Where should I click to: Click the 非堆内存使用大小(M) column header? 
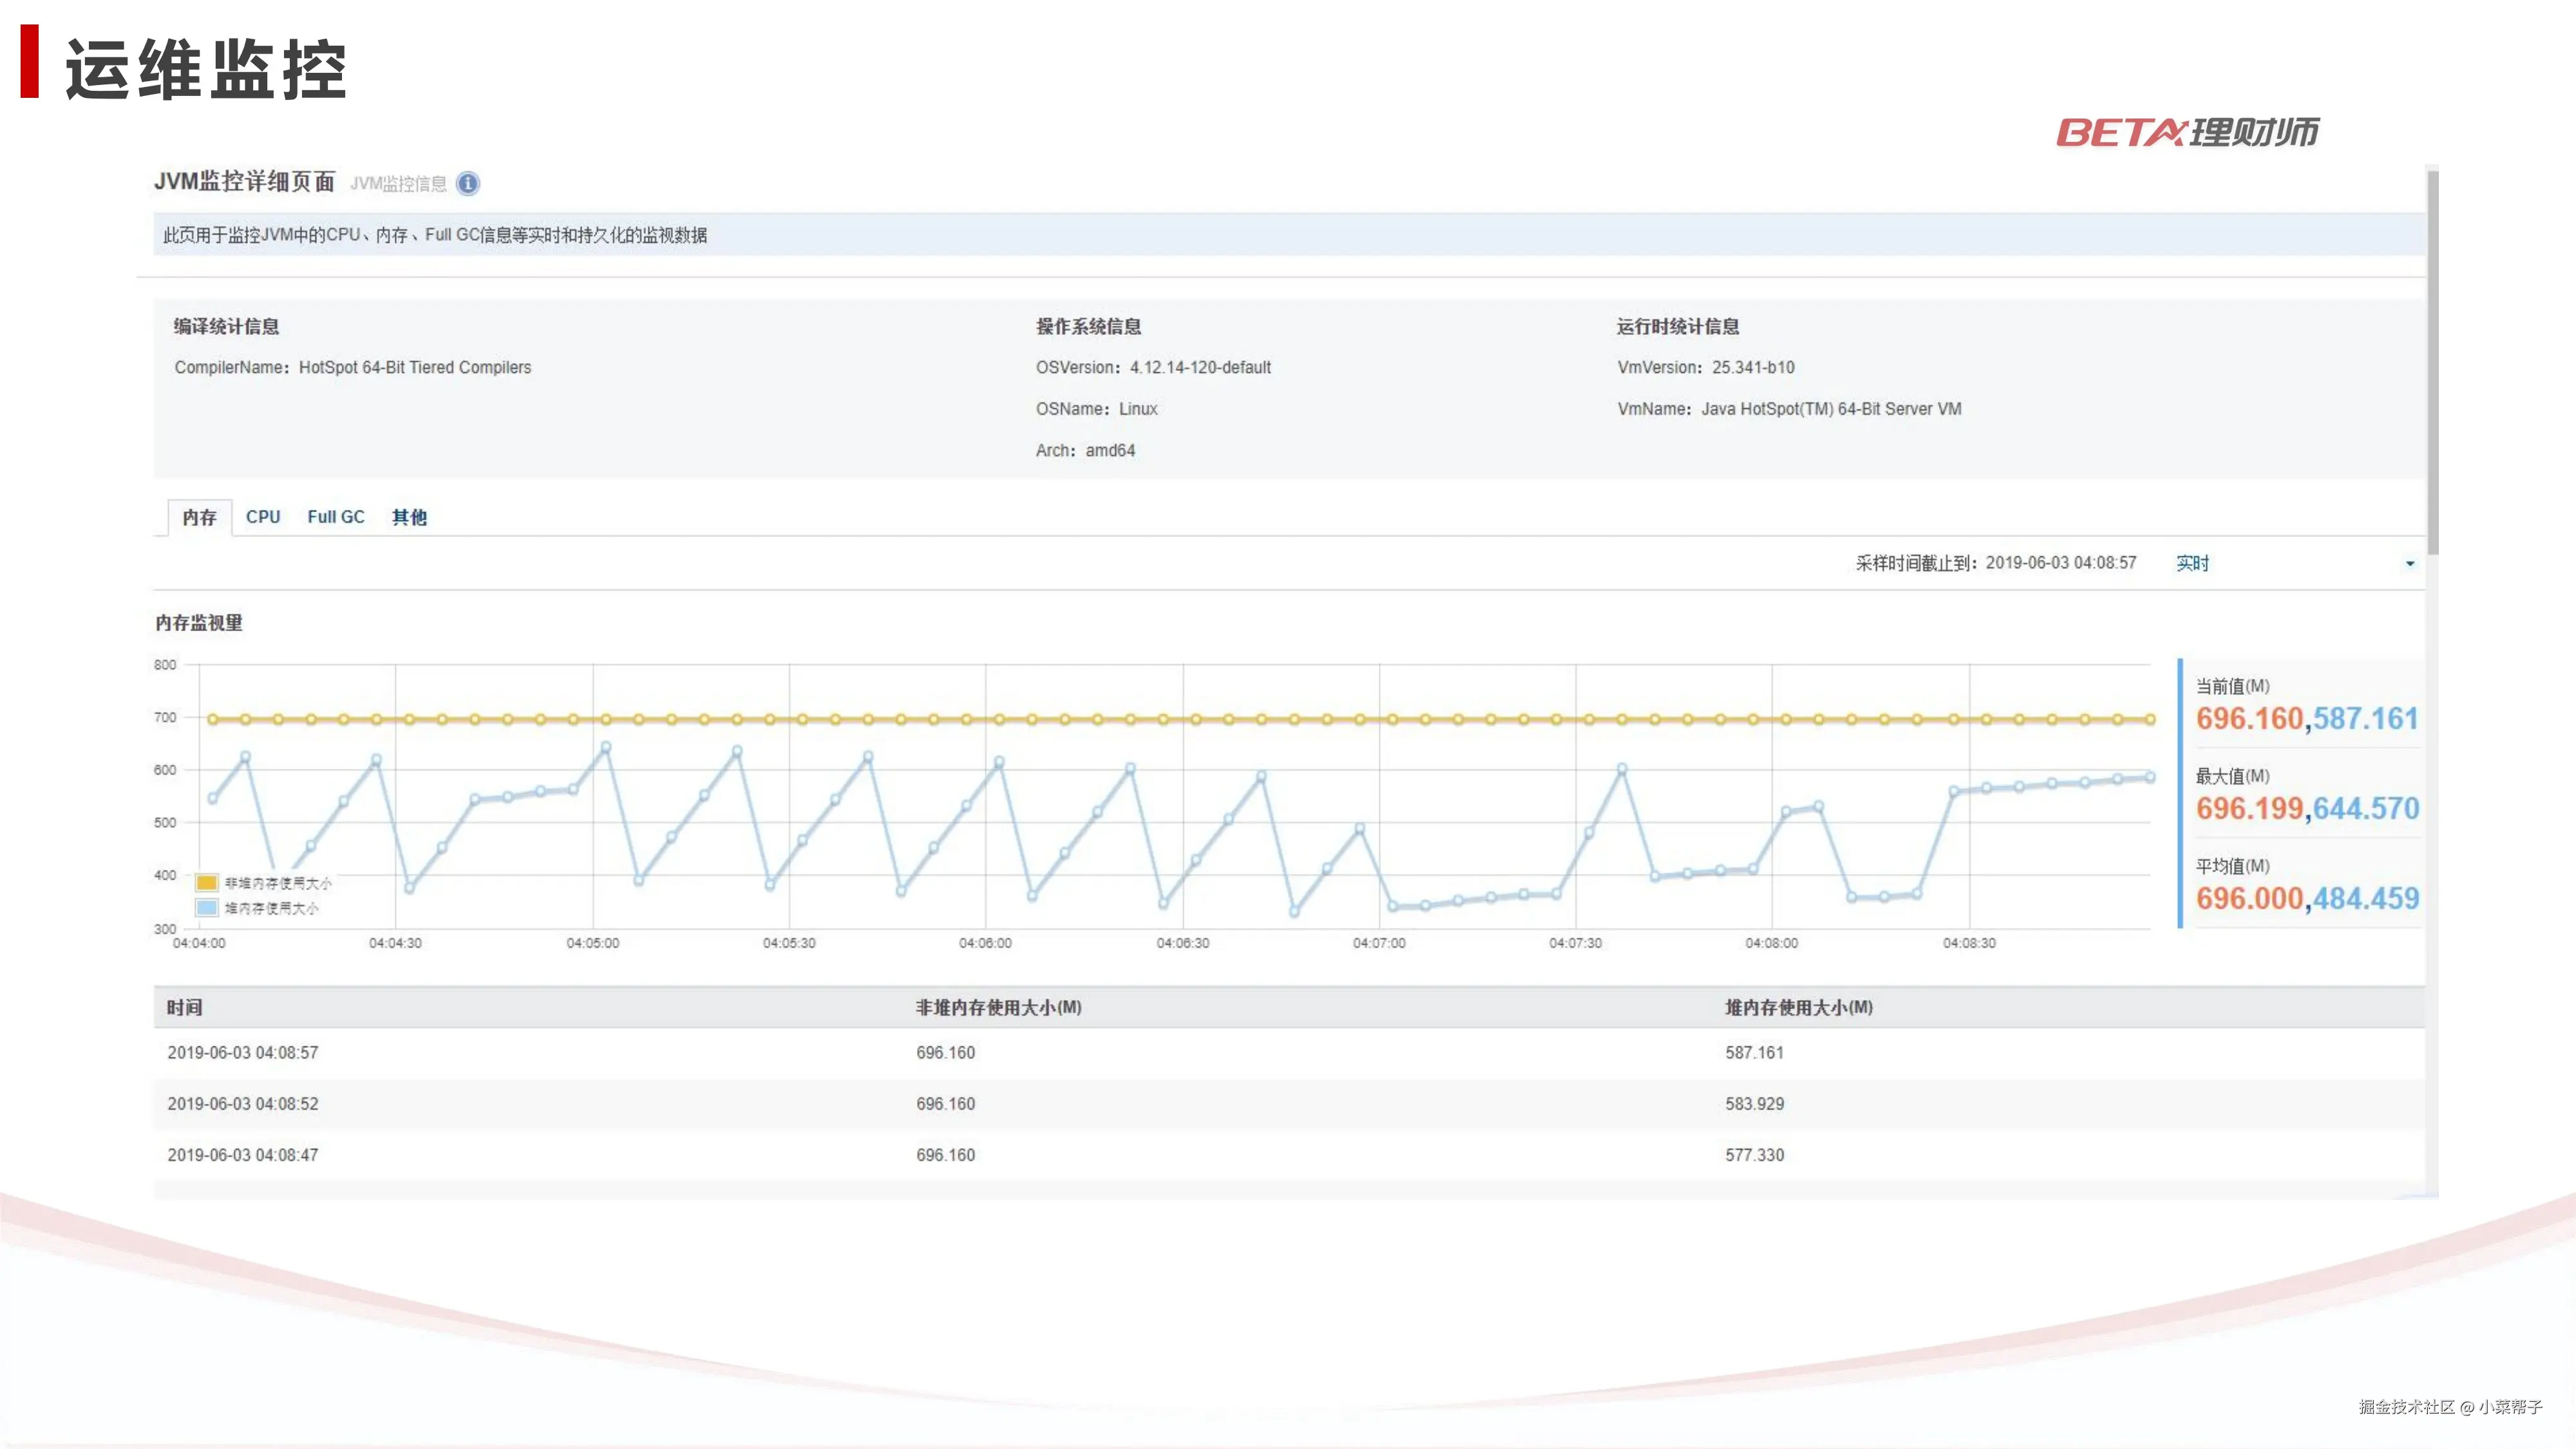998,1008
